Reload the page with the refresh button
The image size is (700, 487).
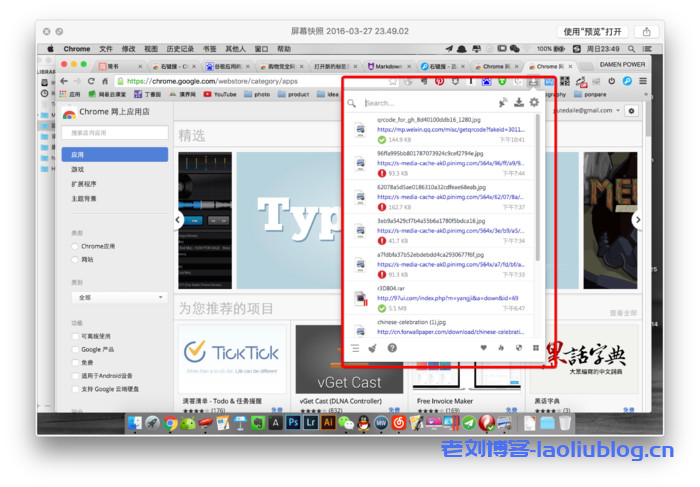(91, 81)
